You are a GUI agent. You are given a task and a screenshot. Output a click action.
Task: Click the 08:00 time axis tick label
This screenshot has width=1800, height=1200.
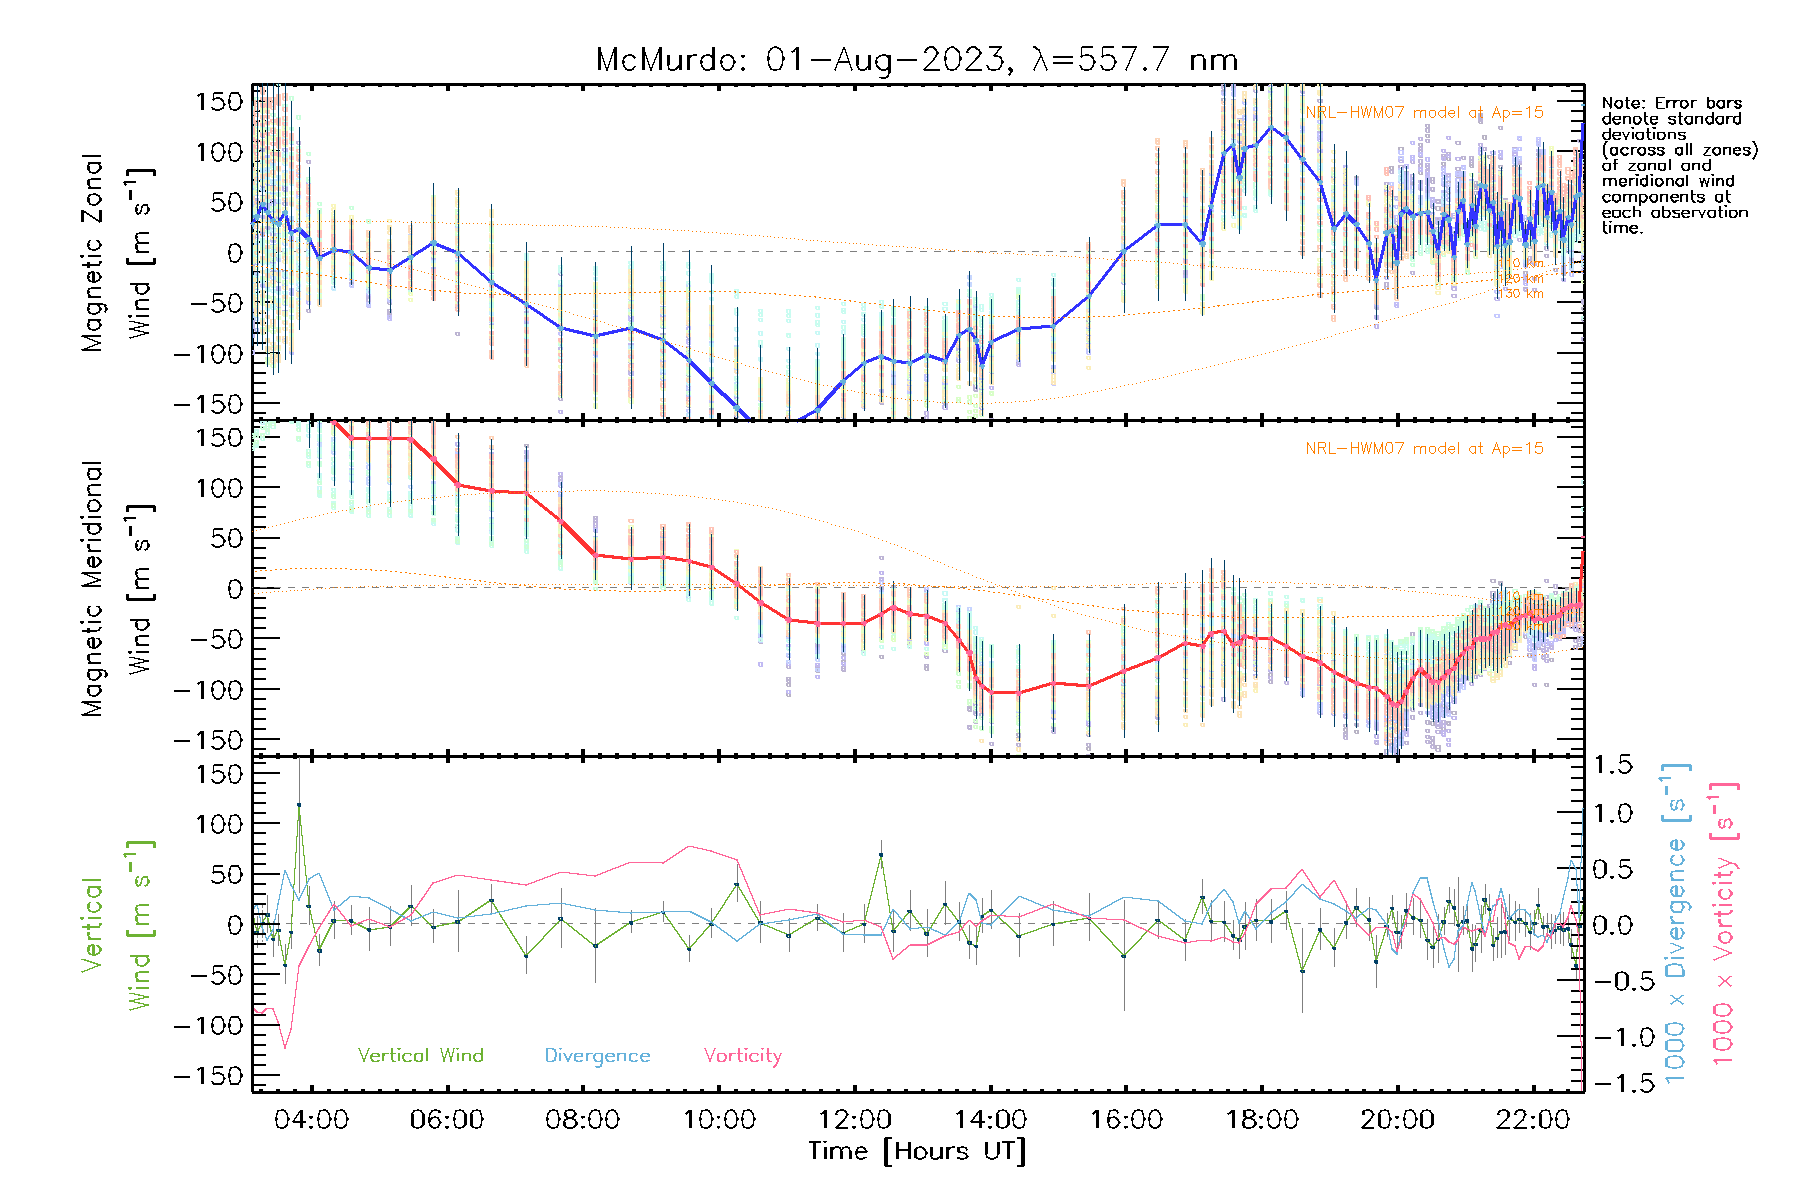[583, 1119]
